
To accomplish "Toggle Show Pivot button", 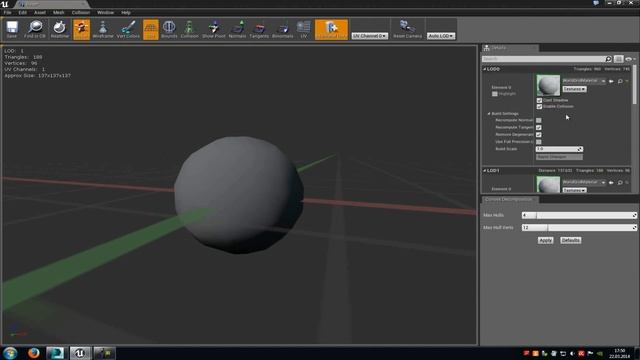I will [214, 29].
